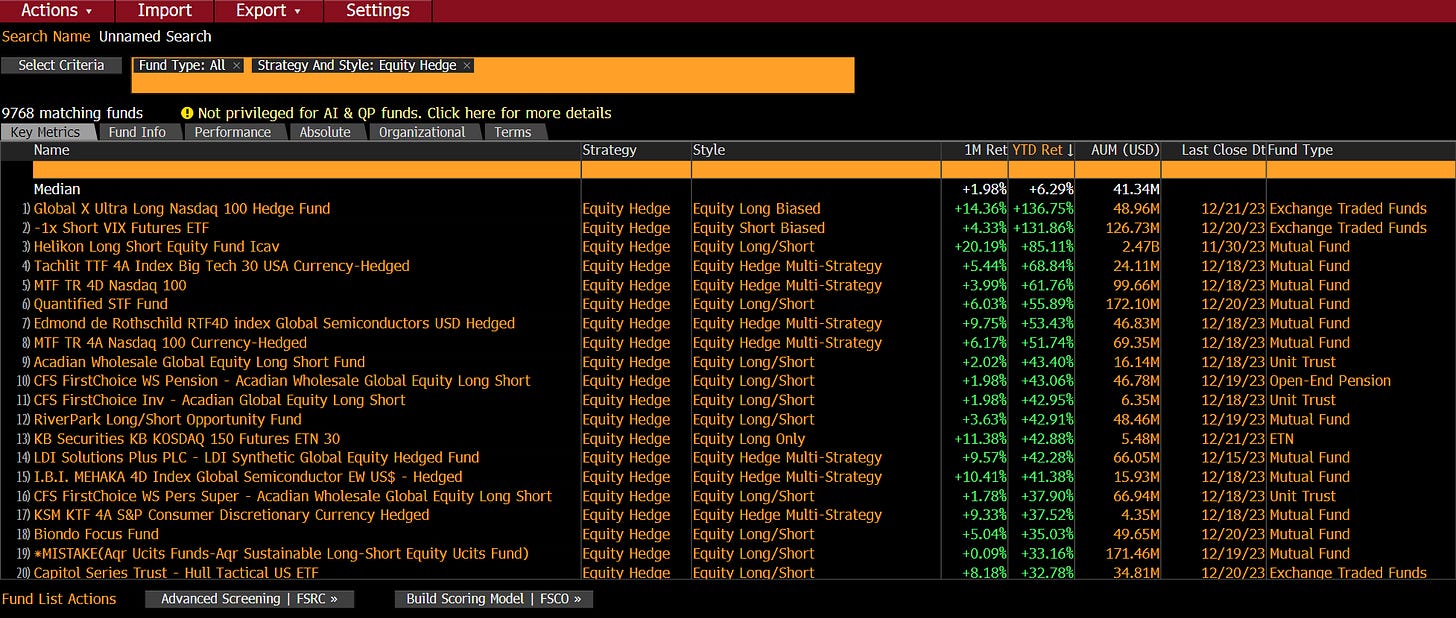
Task: Click the yellow warning icon about privileges
Action: [187, 113]
